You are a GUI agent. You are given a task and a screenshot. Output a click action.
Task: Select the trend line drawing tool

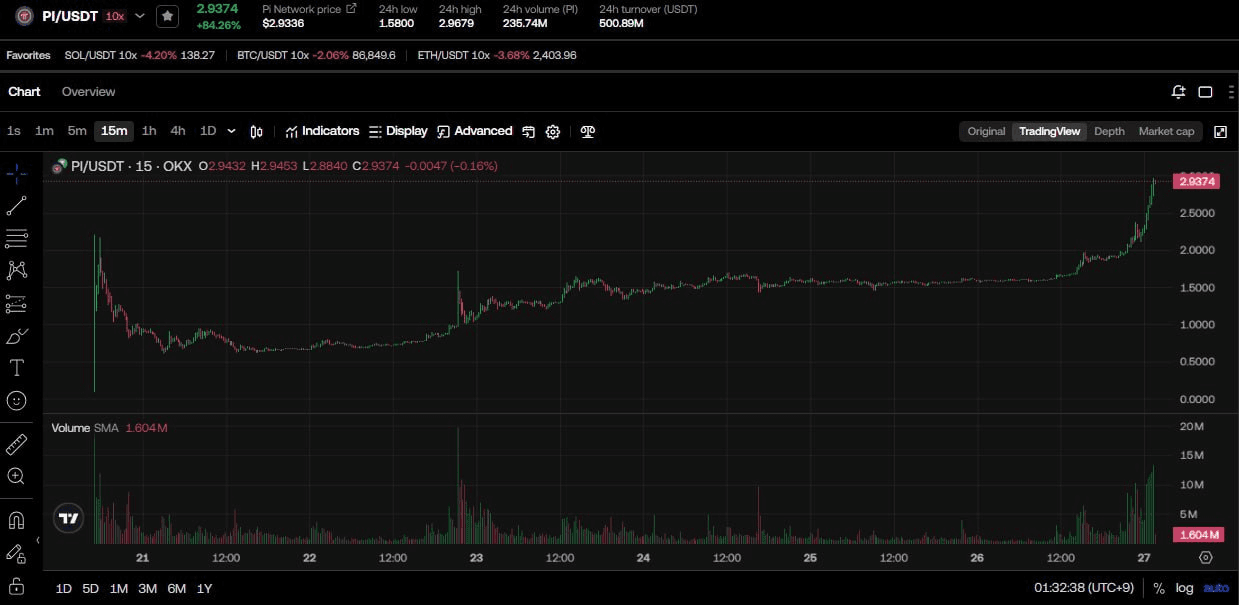16,206
